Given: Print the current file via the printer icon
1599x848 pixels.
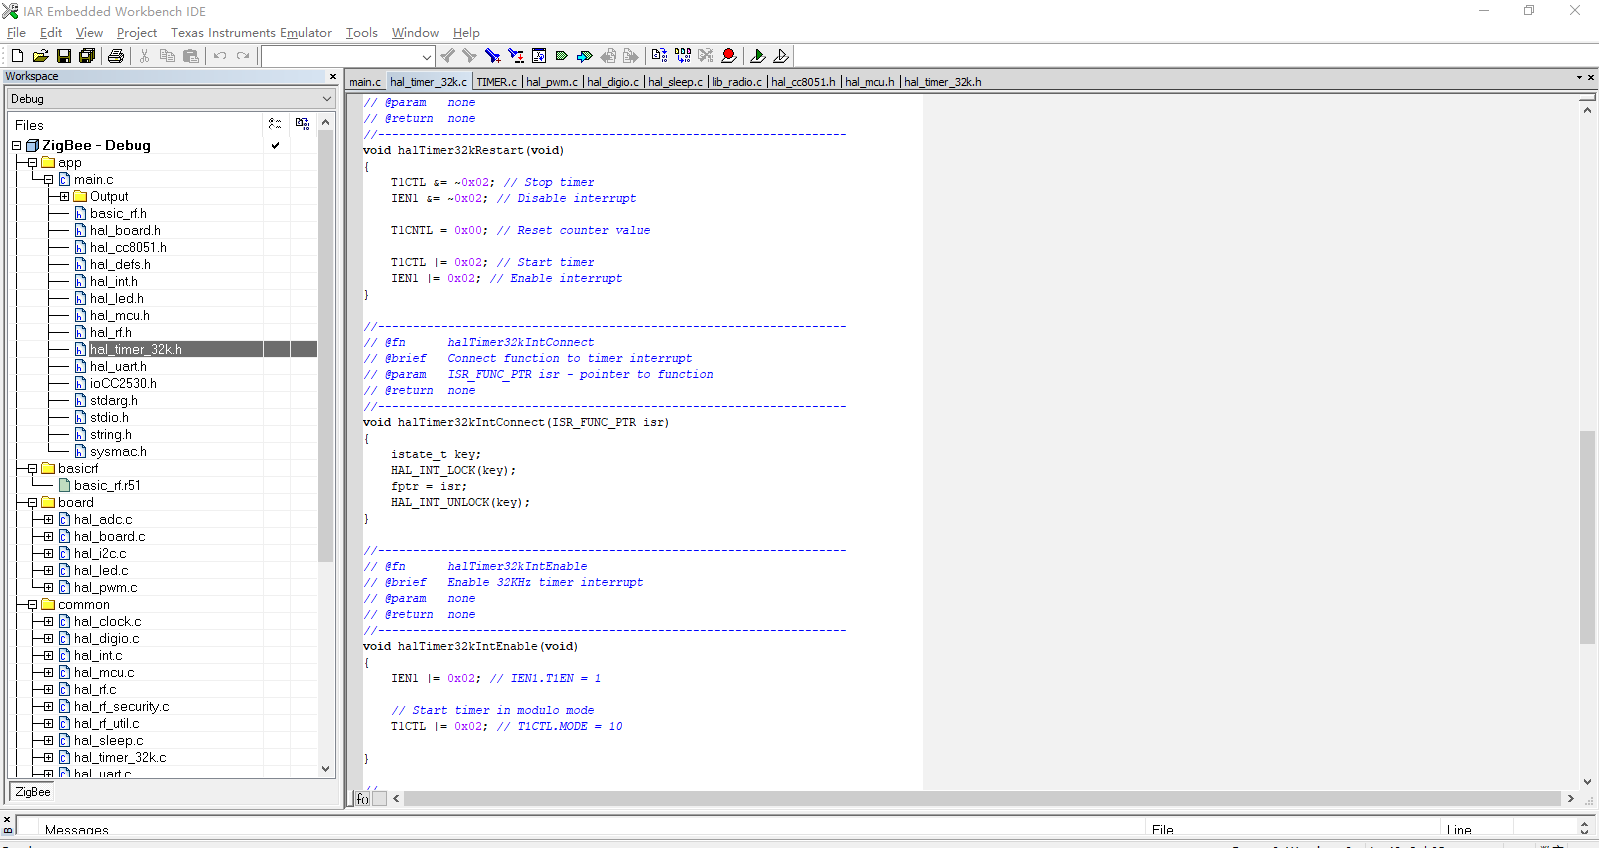Looking at the screenshot, I should coord(116,56).
